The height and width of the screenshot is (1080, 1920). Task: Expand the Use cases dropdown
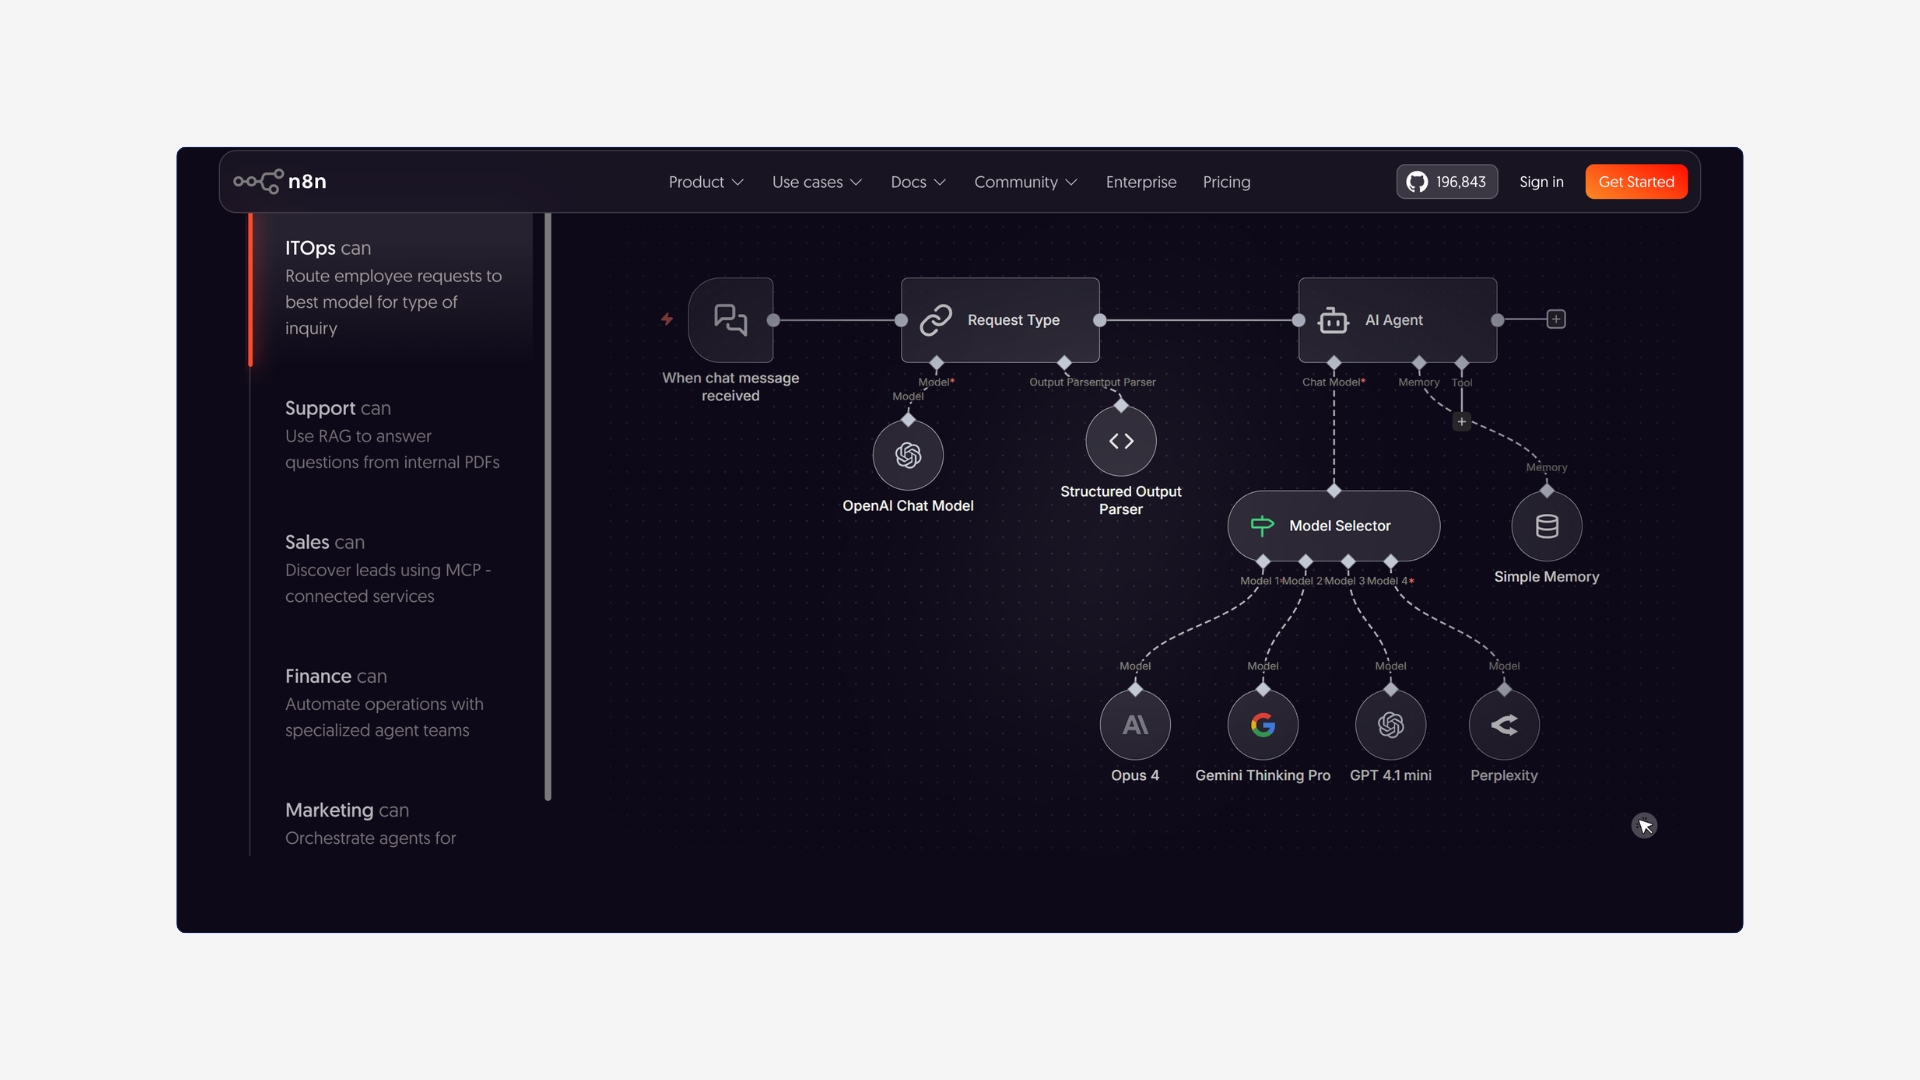click(817, 182)
